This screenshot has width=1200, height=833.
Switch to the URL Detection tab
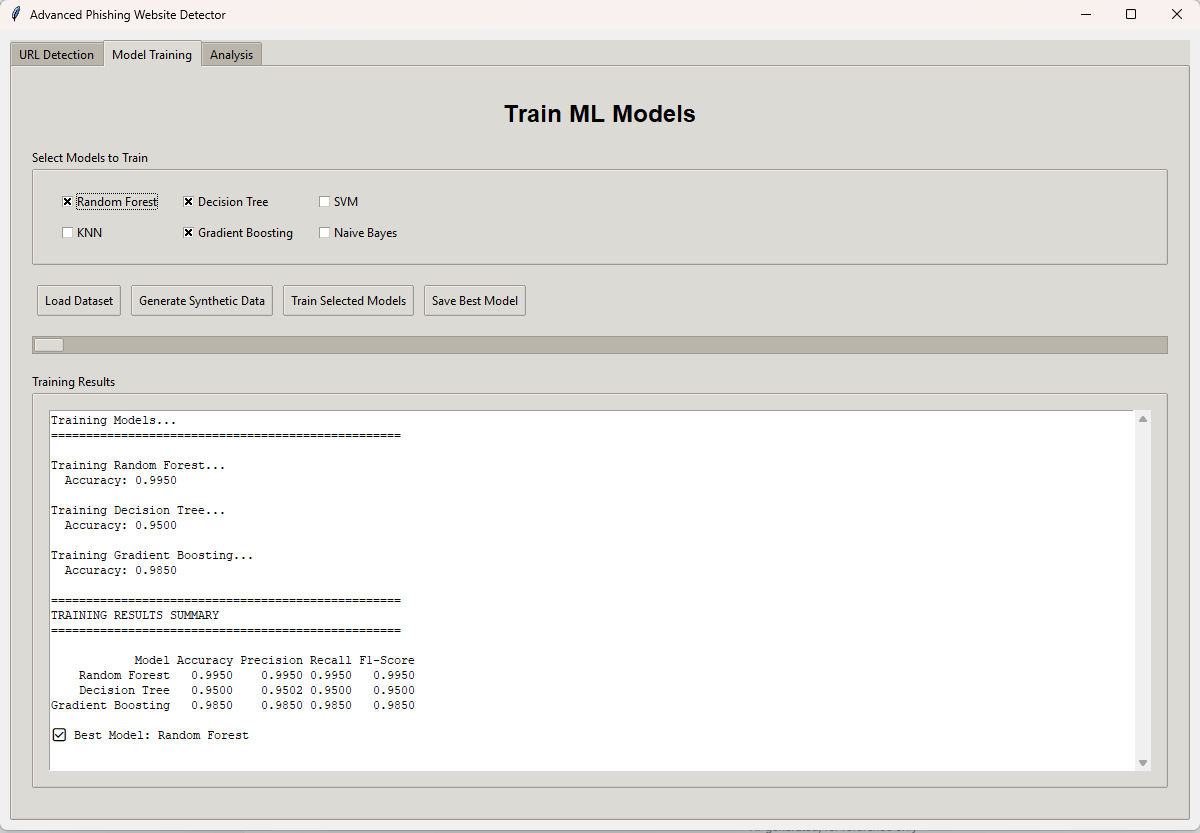56,55
